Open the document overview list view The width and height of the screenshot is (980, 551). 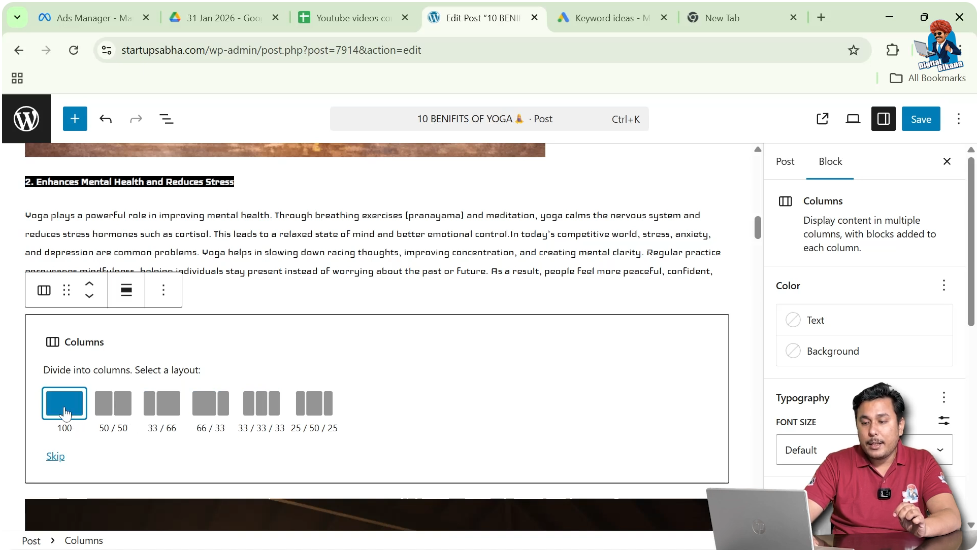(166, 119)
